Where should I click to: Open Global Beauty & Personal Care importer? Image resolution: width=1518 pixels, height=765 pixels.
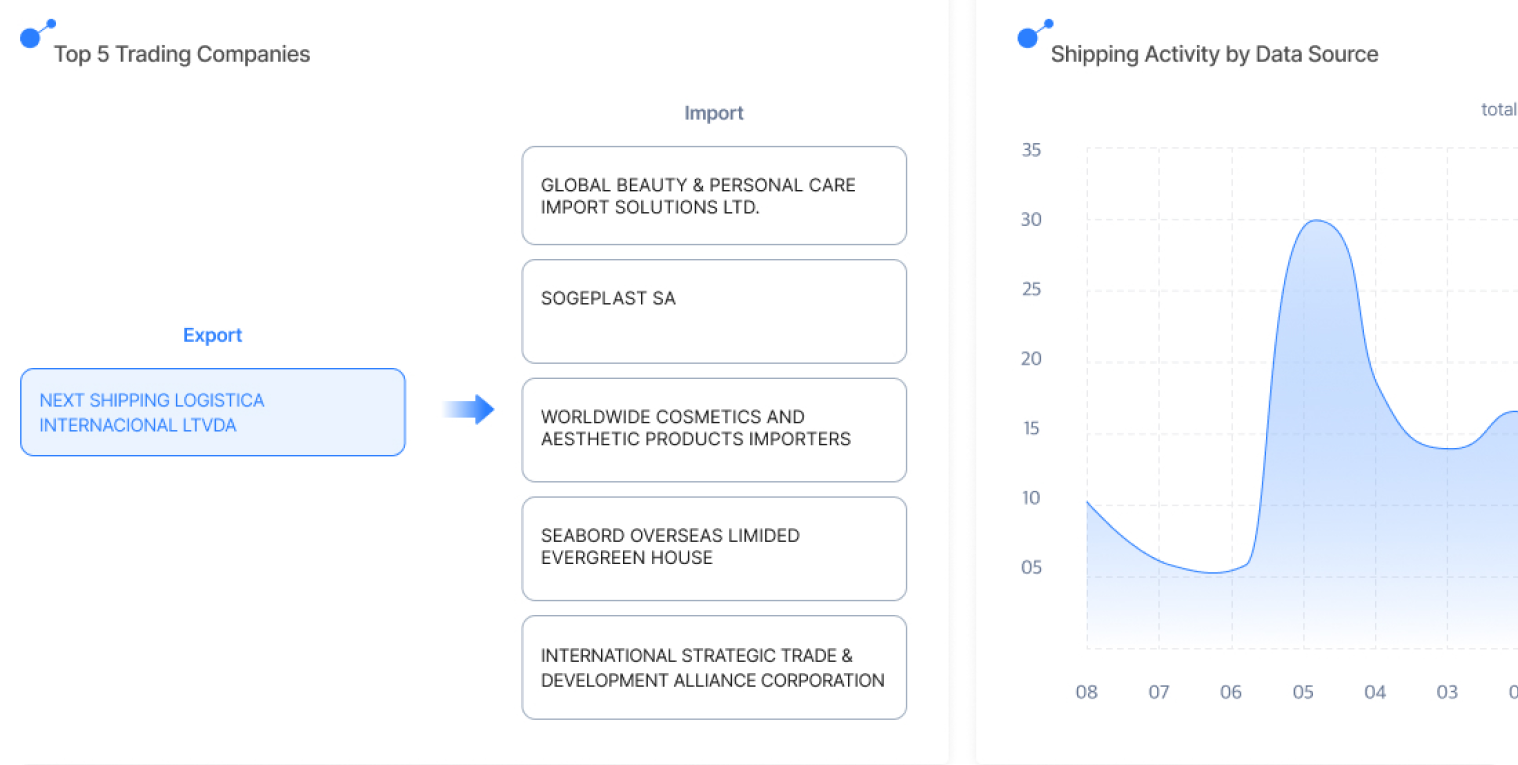(713, 196)
